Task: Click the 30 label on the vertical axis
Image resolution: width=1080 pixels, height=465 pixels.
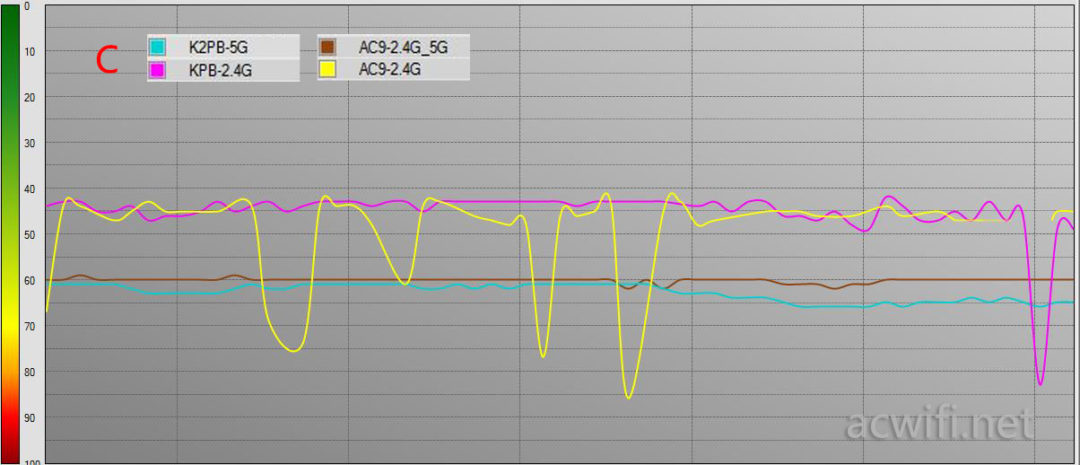Action: point(29,143)
